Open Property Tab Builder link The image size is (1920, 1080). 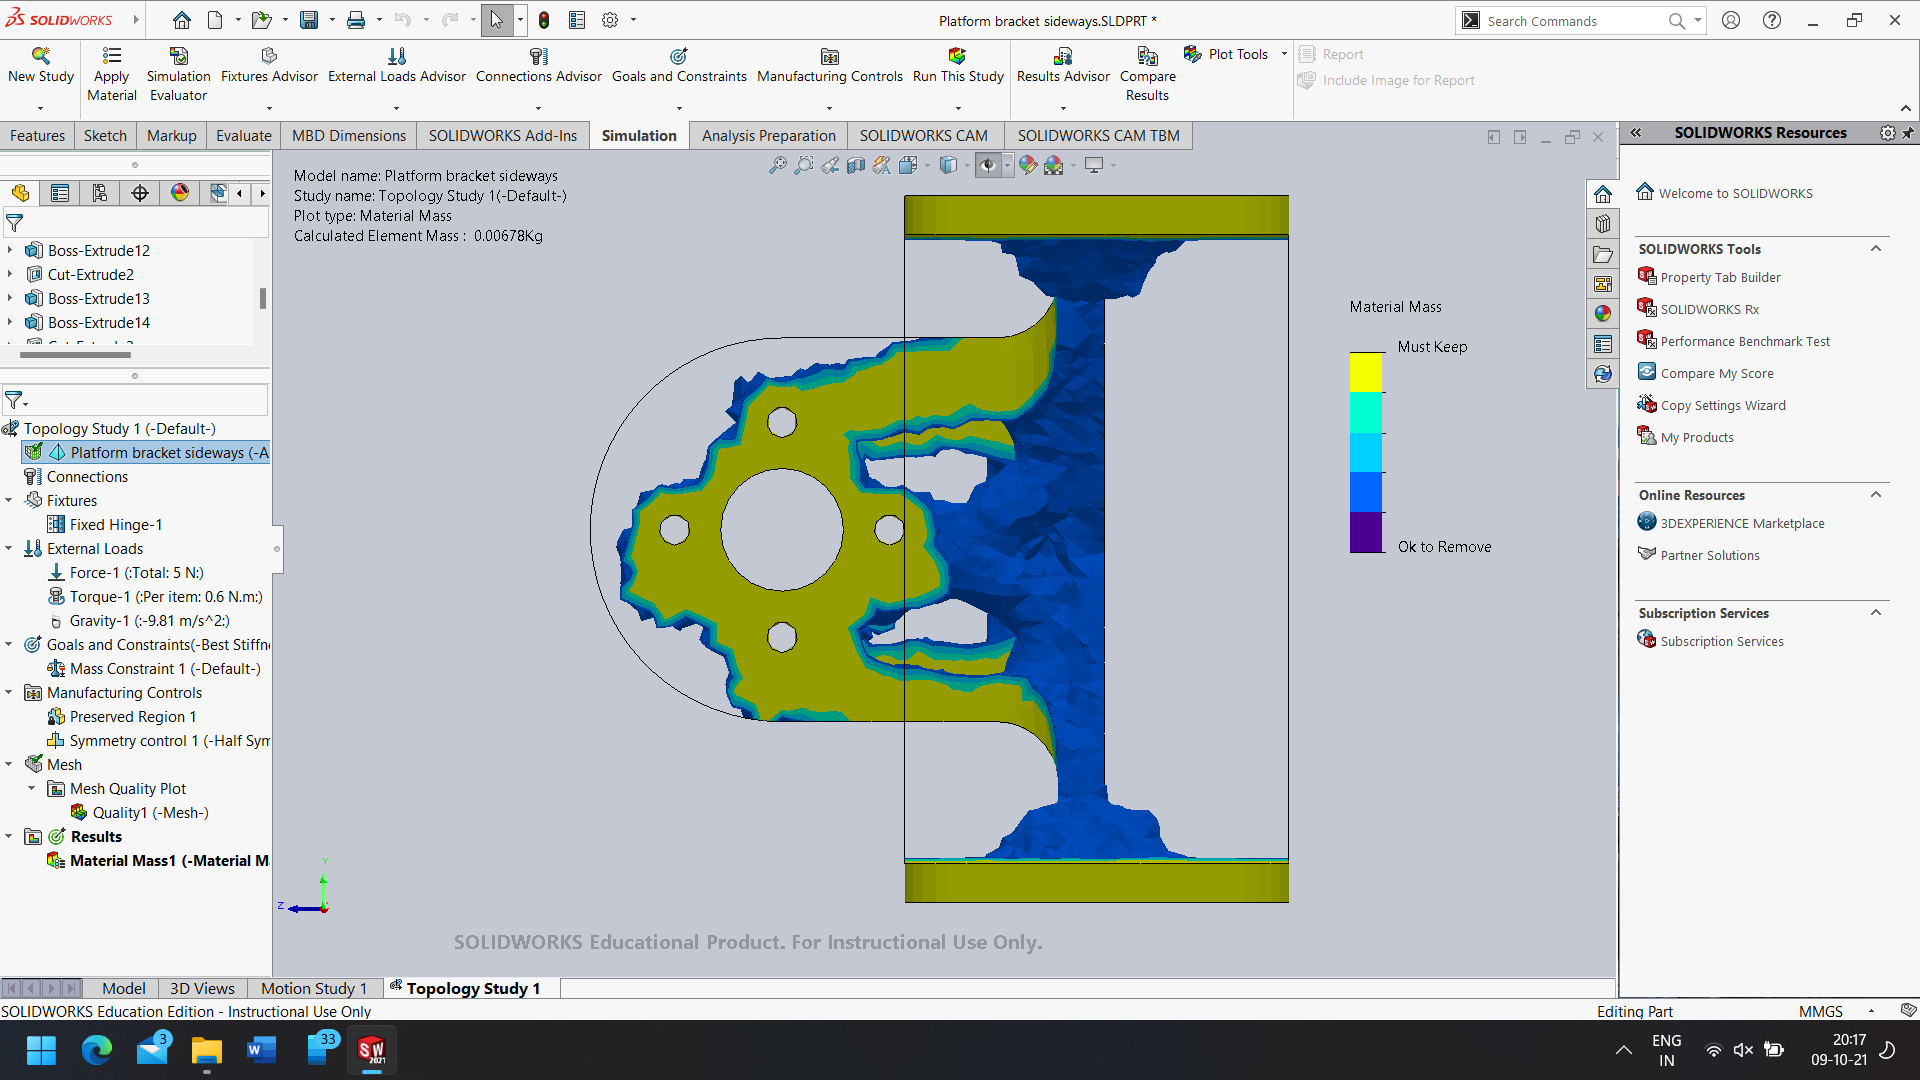[1720, 277]
